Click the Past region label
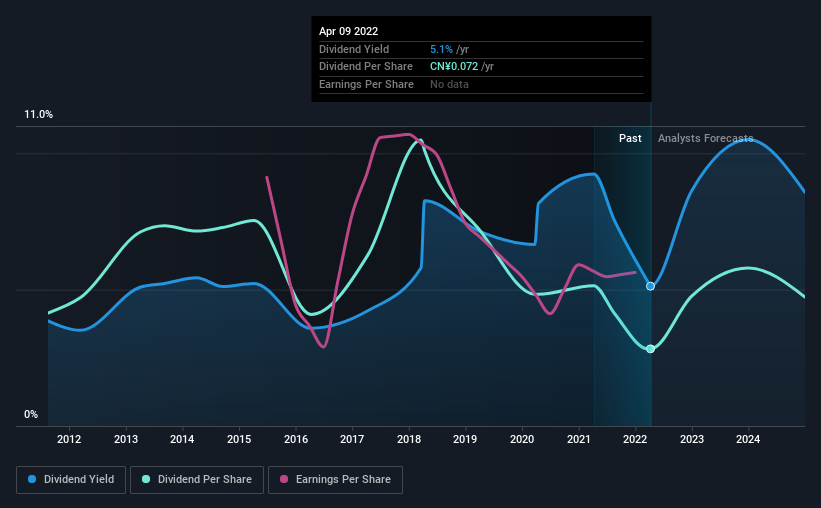 [x=630, y=138]
